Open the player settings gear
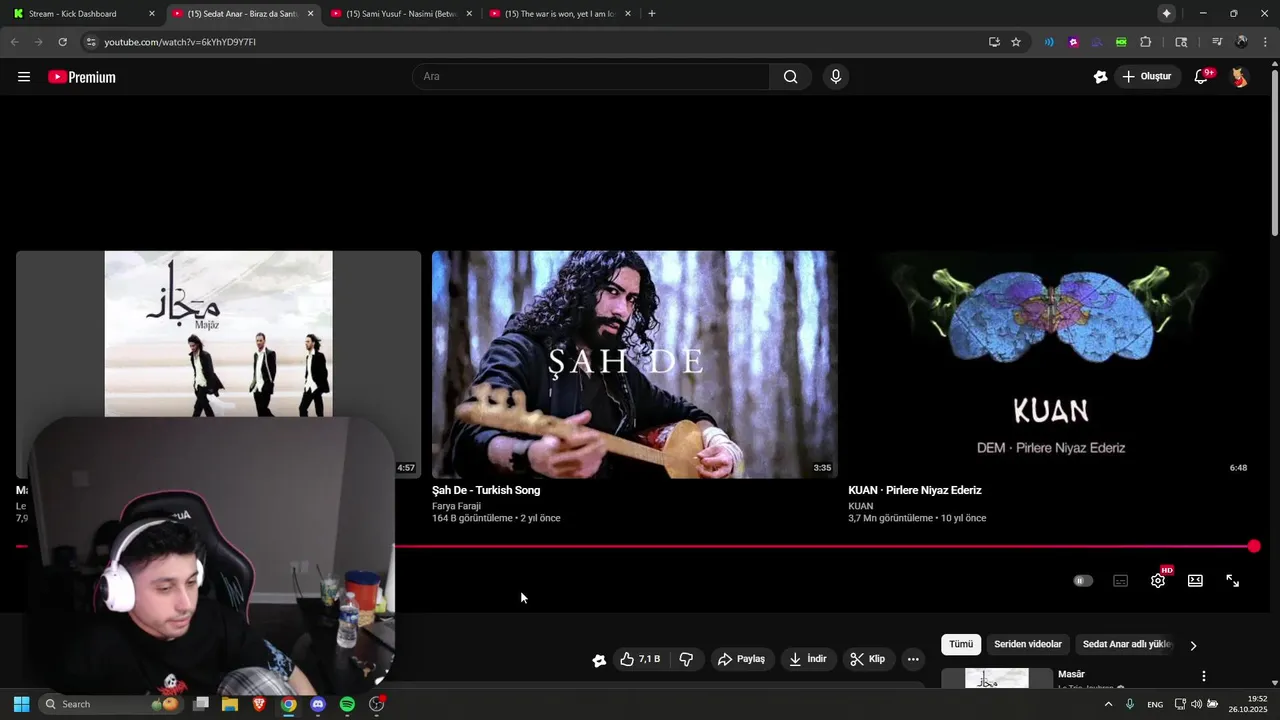 tap(1158, 581)
